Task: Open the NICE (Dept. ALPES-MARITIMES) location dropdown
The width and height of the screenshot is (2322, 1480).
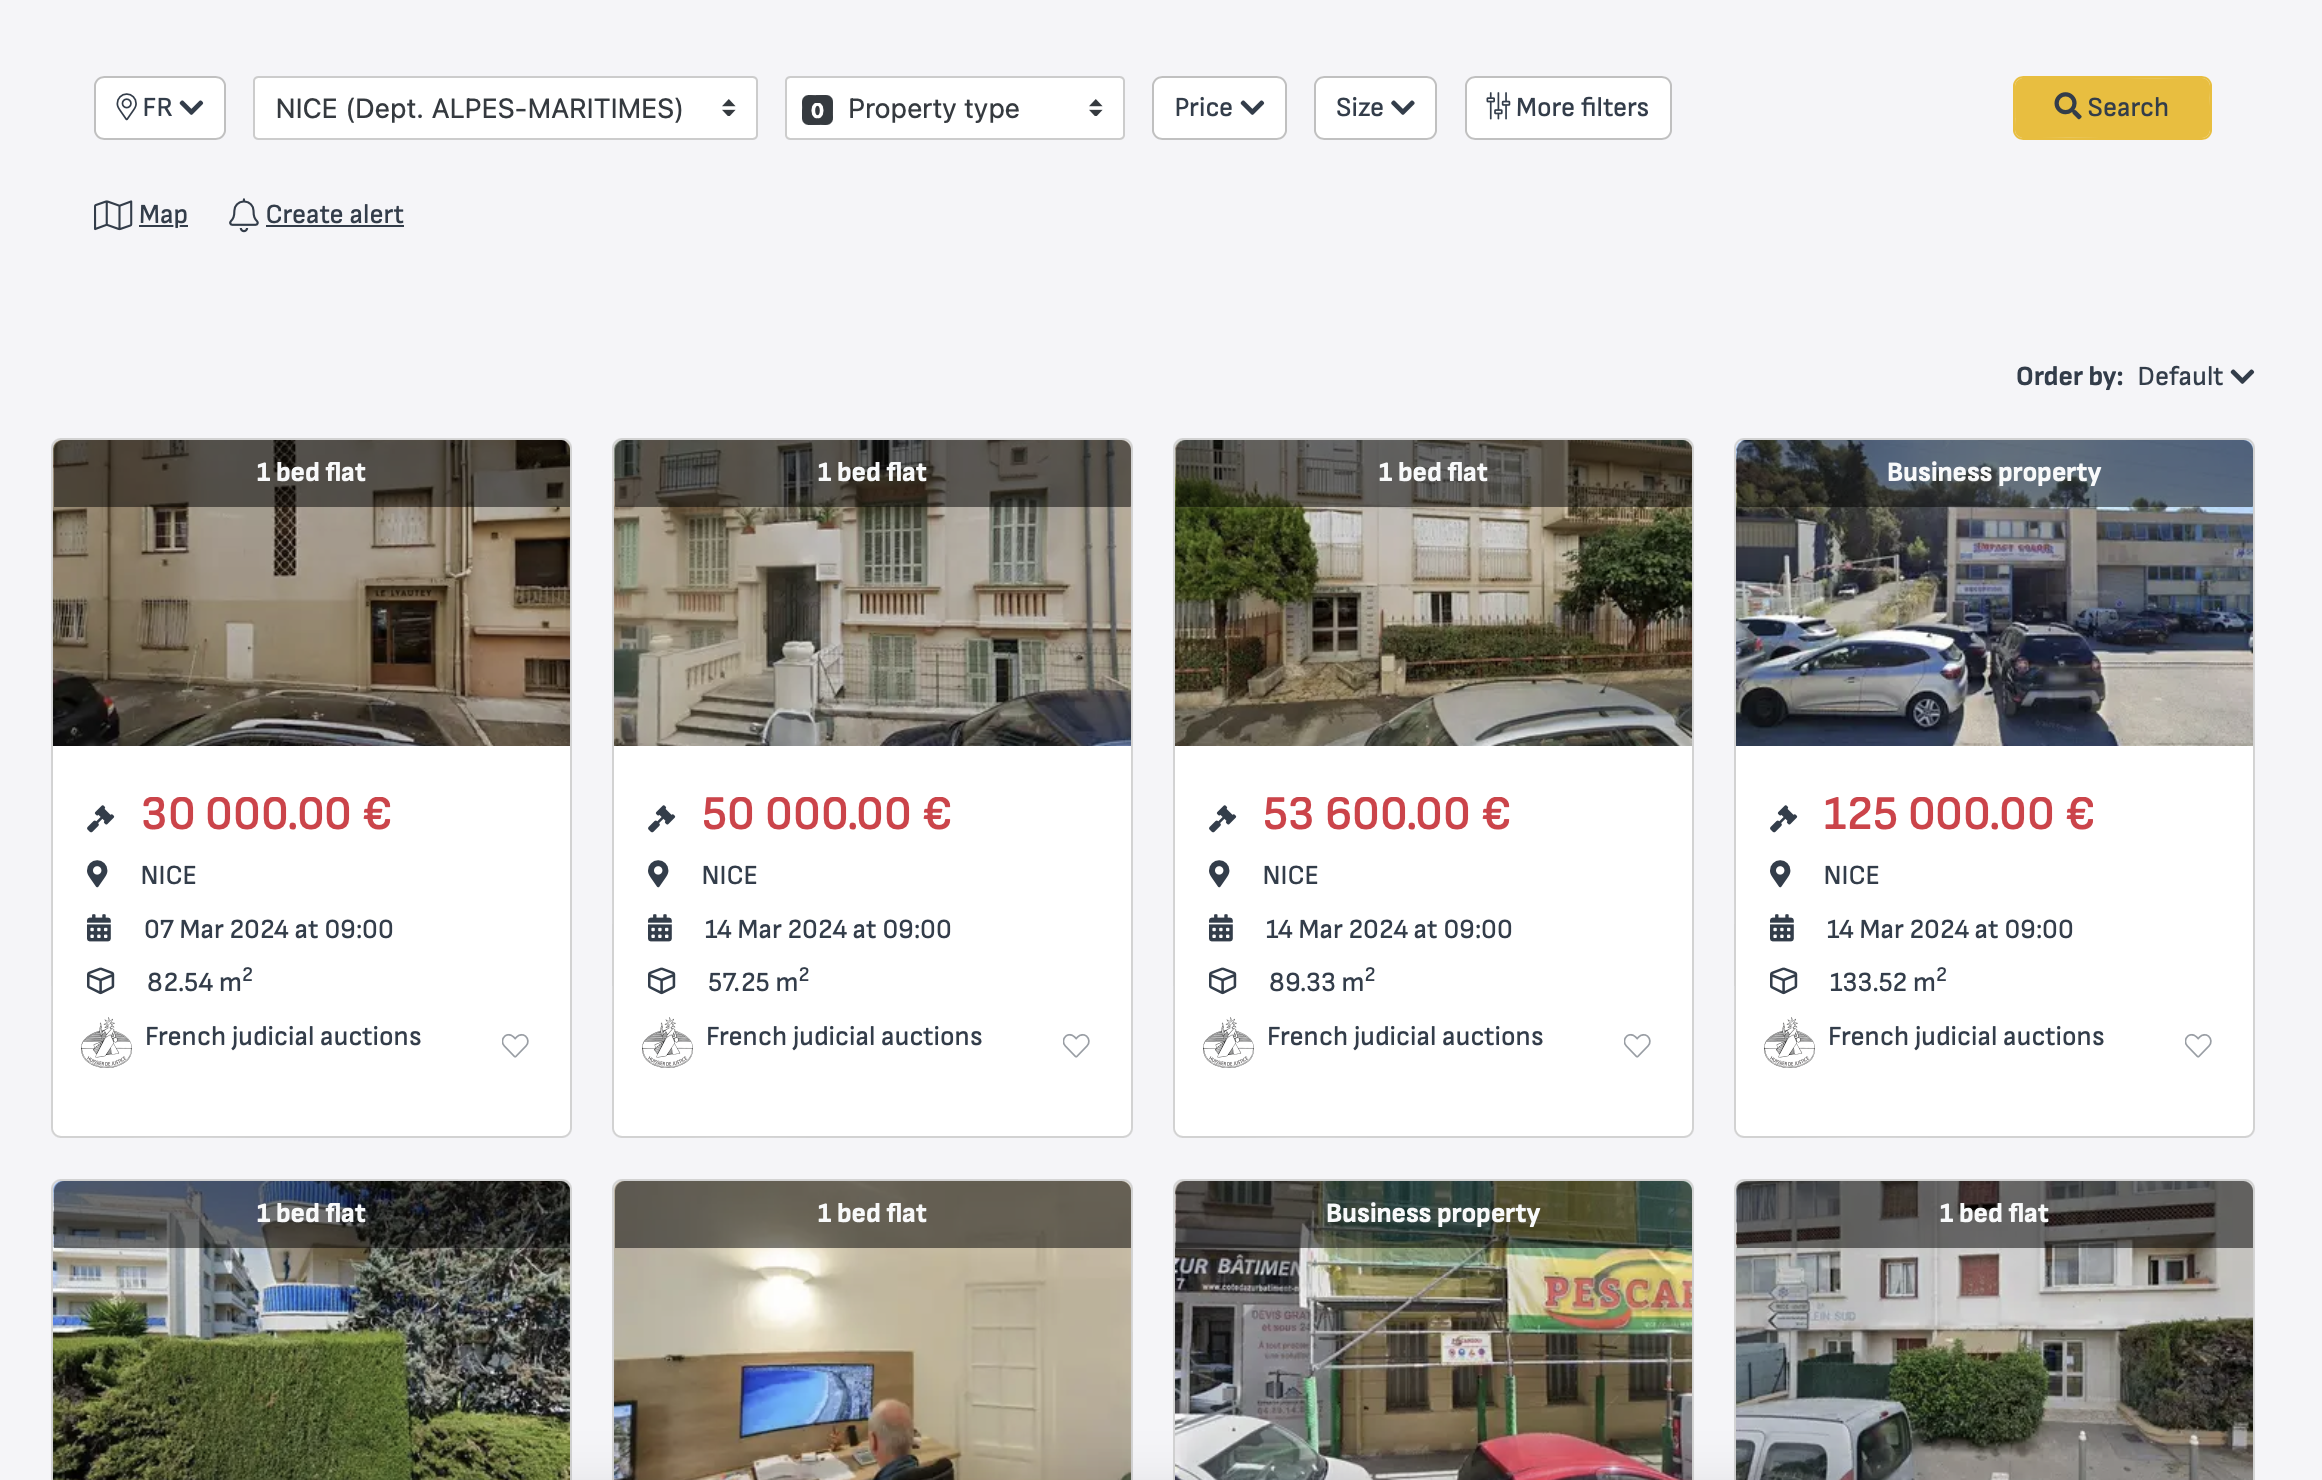Action: [505, 108]
